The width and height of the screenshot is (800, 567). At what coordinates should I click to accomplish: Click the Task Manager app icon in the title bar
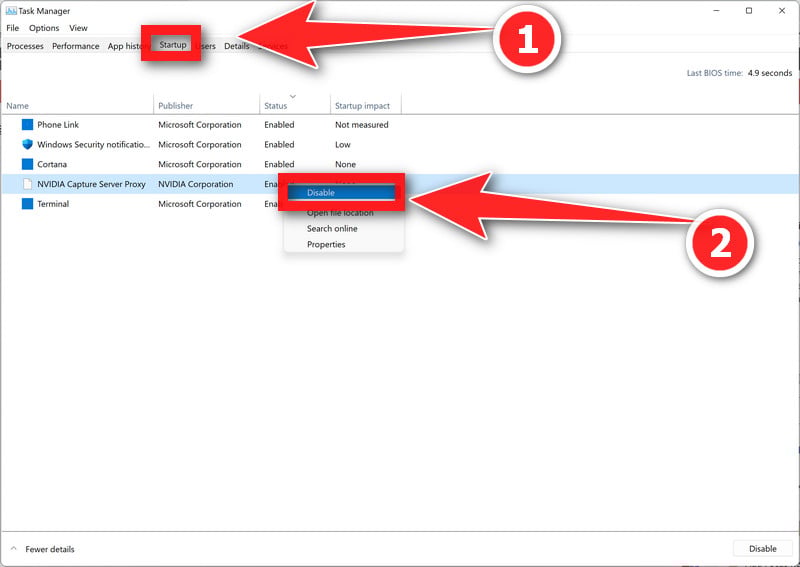(x=11, y=11)
